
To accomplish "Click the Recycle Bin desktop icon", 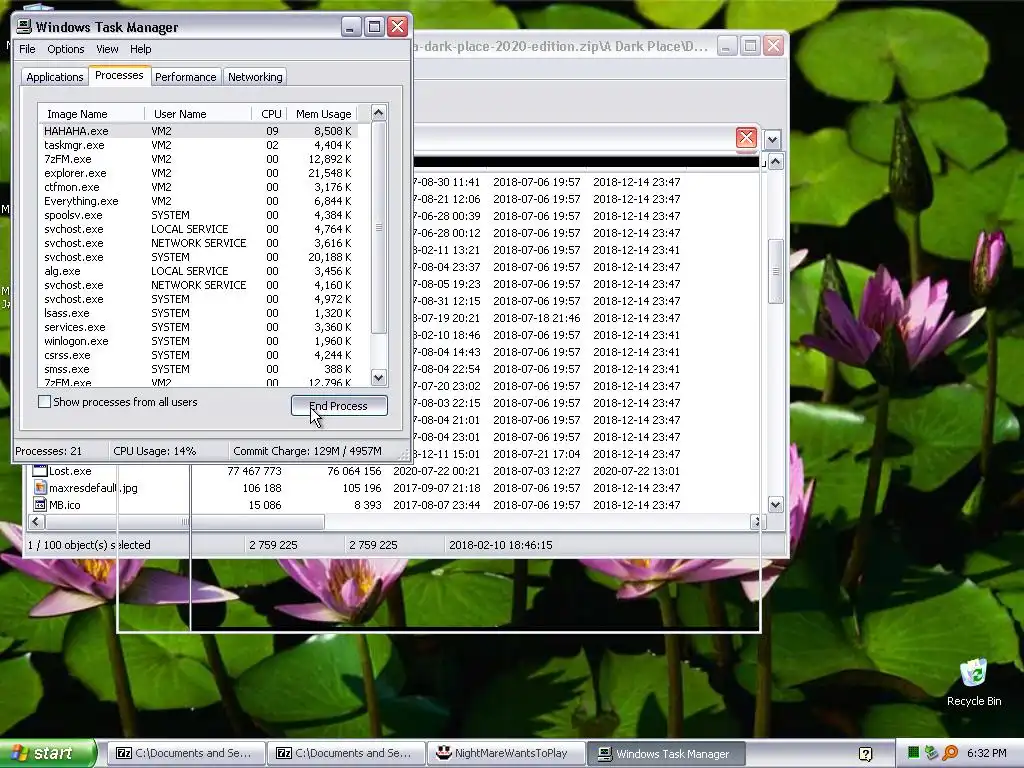I will pyautogui.click(x=974, y=682).
